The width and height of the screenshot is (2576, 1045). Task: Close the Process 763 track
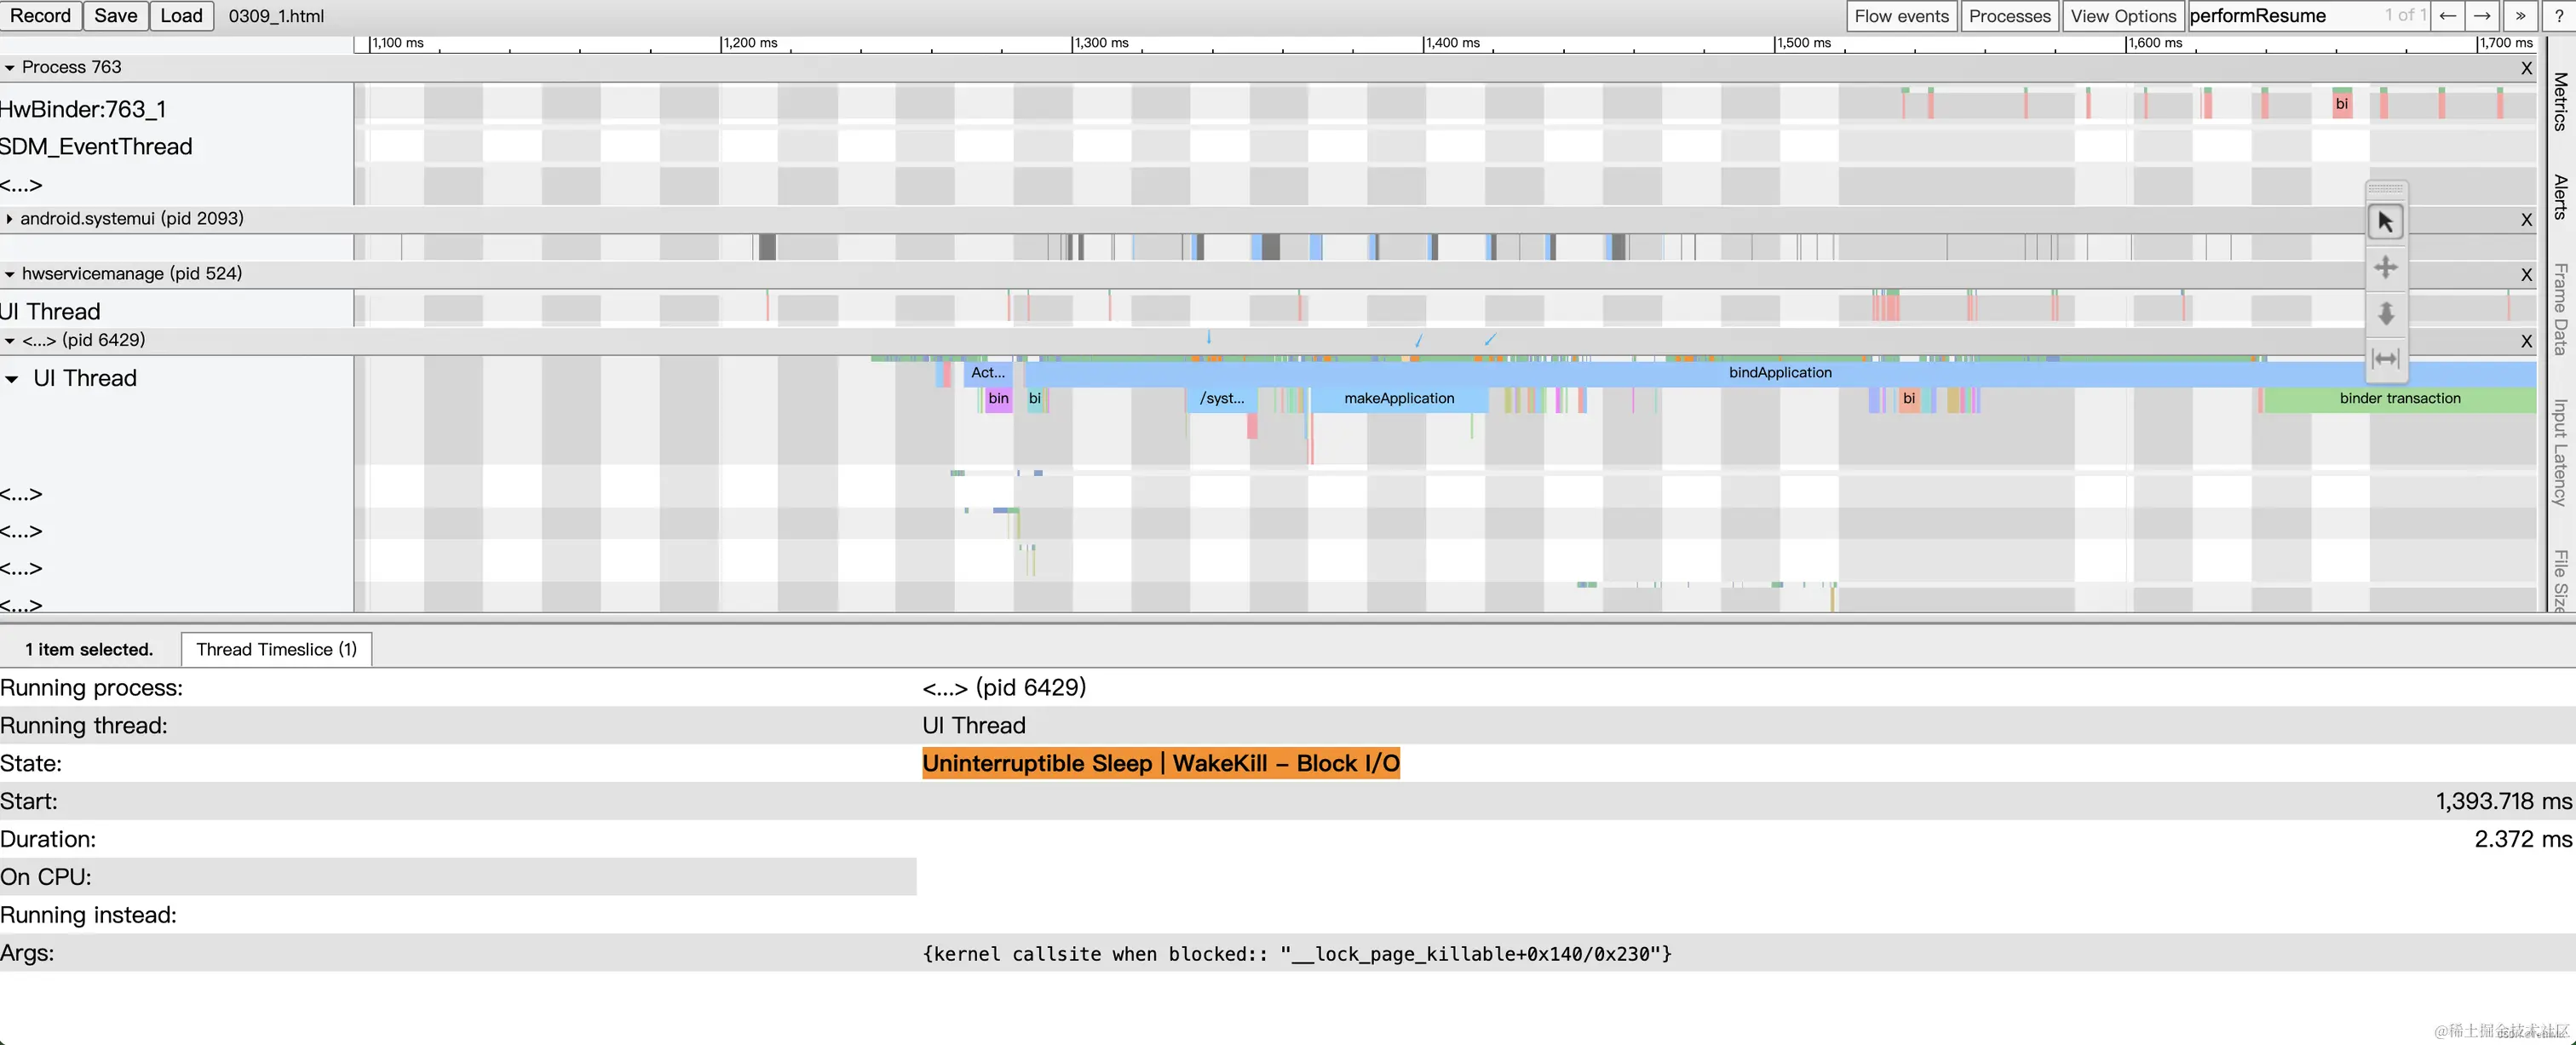[2526, 68]
